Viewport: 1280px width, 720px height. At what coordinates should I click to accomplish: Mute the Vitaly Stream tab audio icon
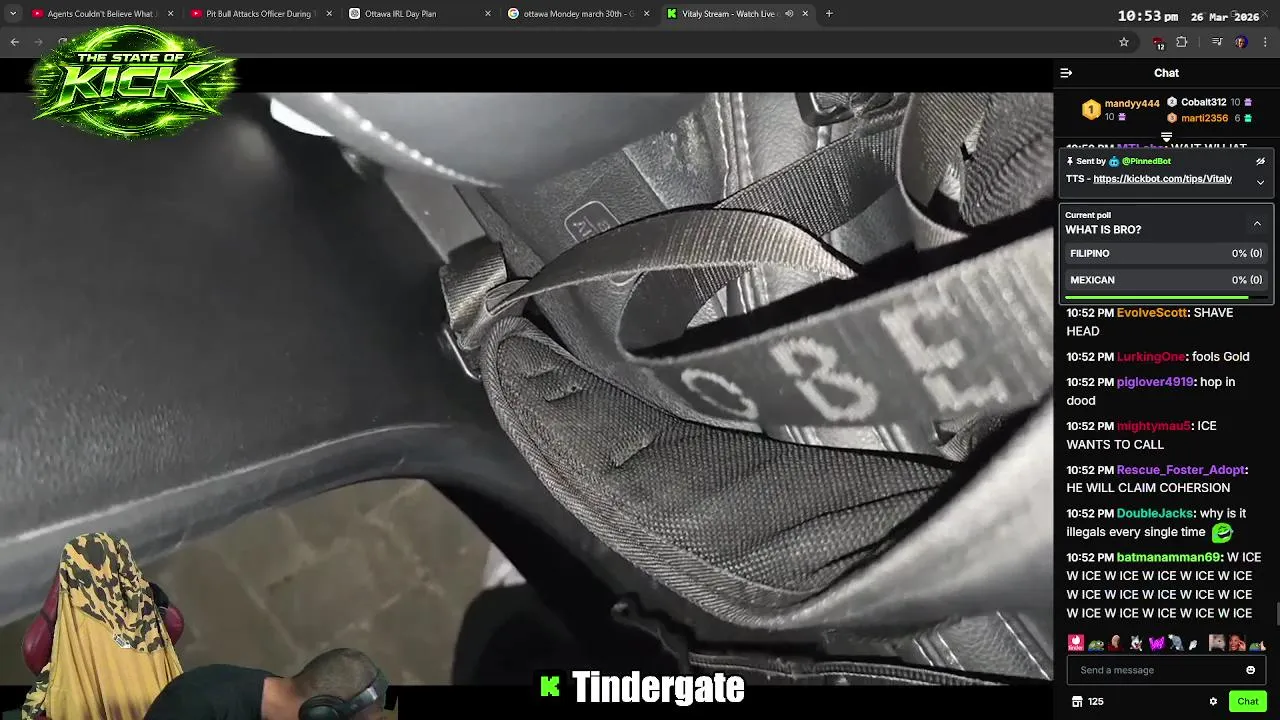[x=789, y=14]
